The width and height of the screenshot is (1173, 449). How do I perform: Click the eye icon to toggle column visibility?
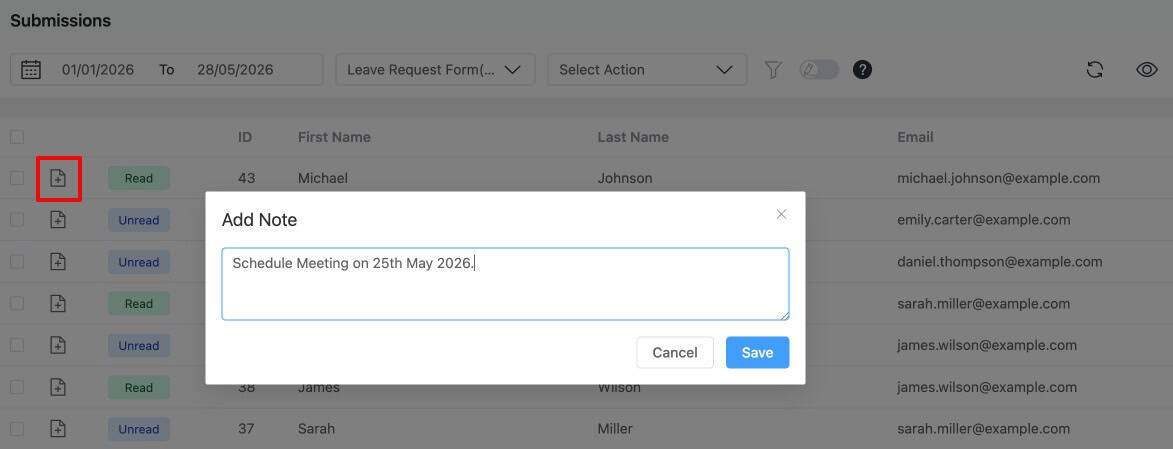(1147, 70)
